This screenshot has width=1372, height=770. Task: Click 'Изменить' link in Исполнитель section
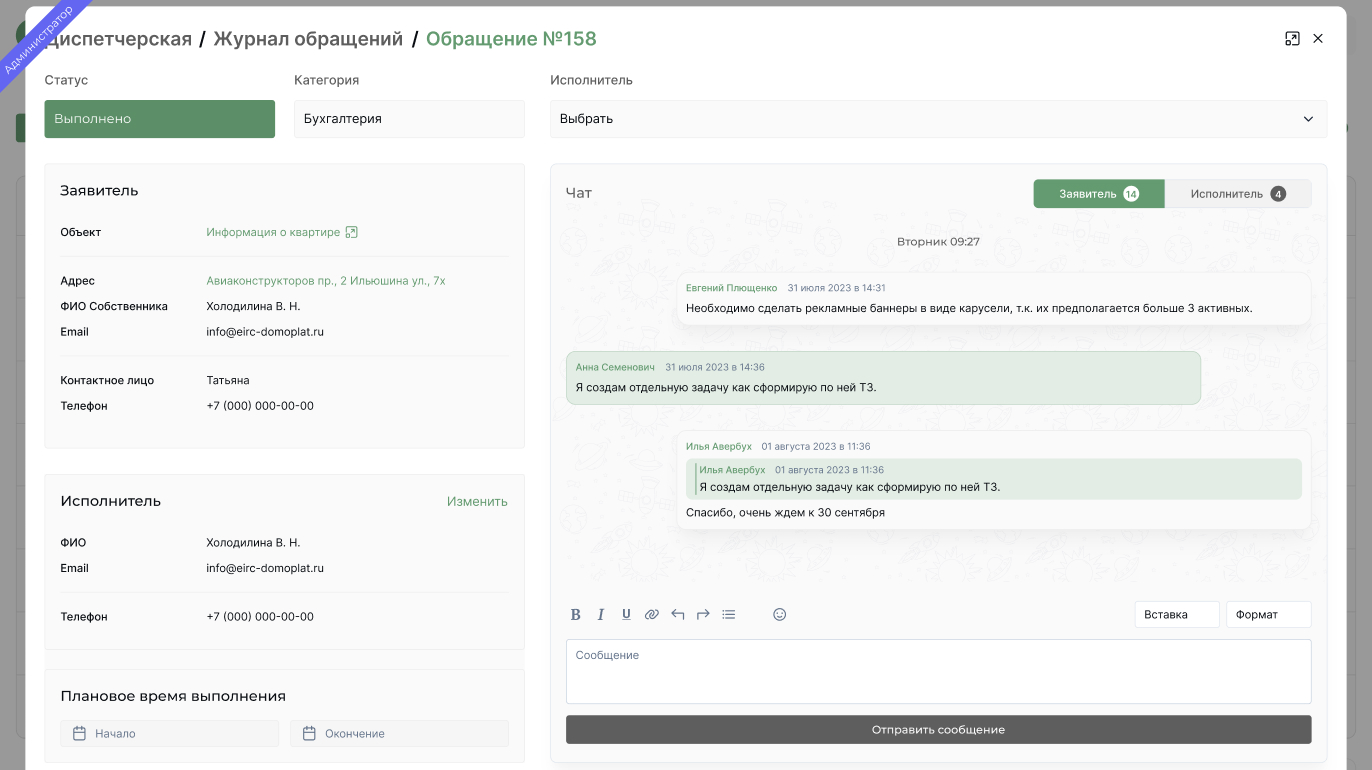click(x=477, y=501)
